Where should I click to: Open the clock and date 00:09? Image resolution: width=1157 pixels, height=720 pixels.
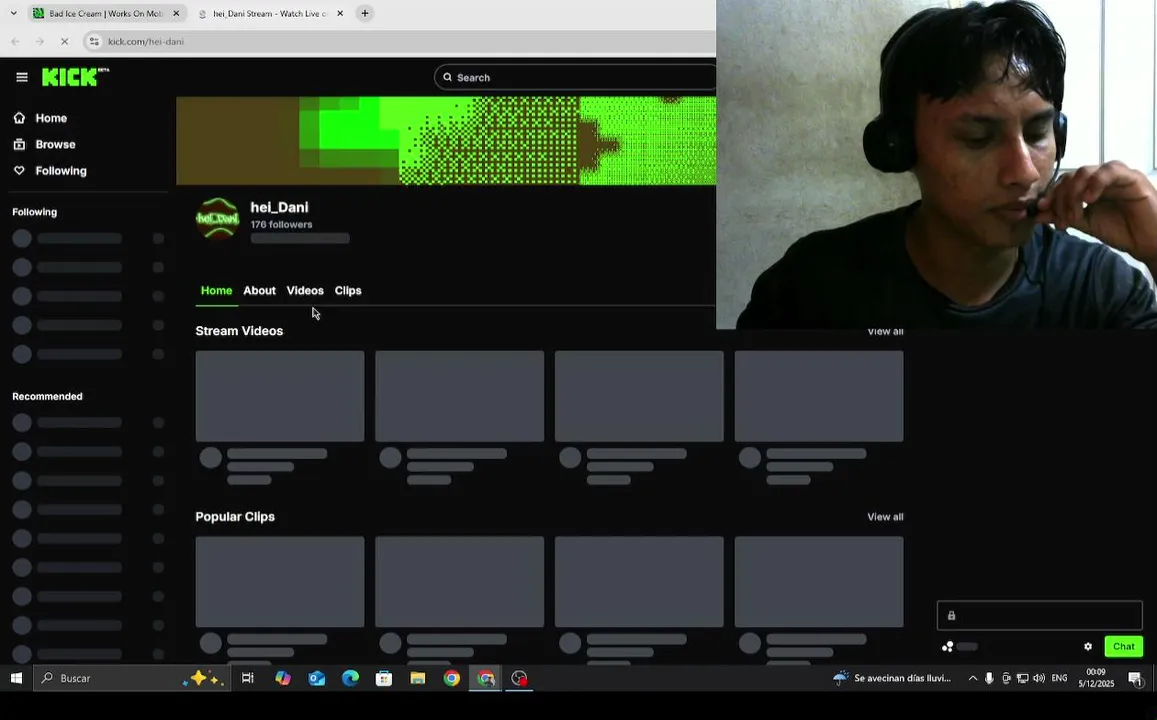pyautogui.click(x=1096, y=678)
